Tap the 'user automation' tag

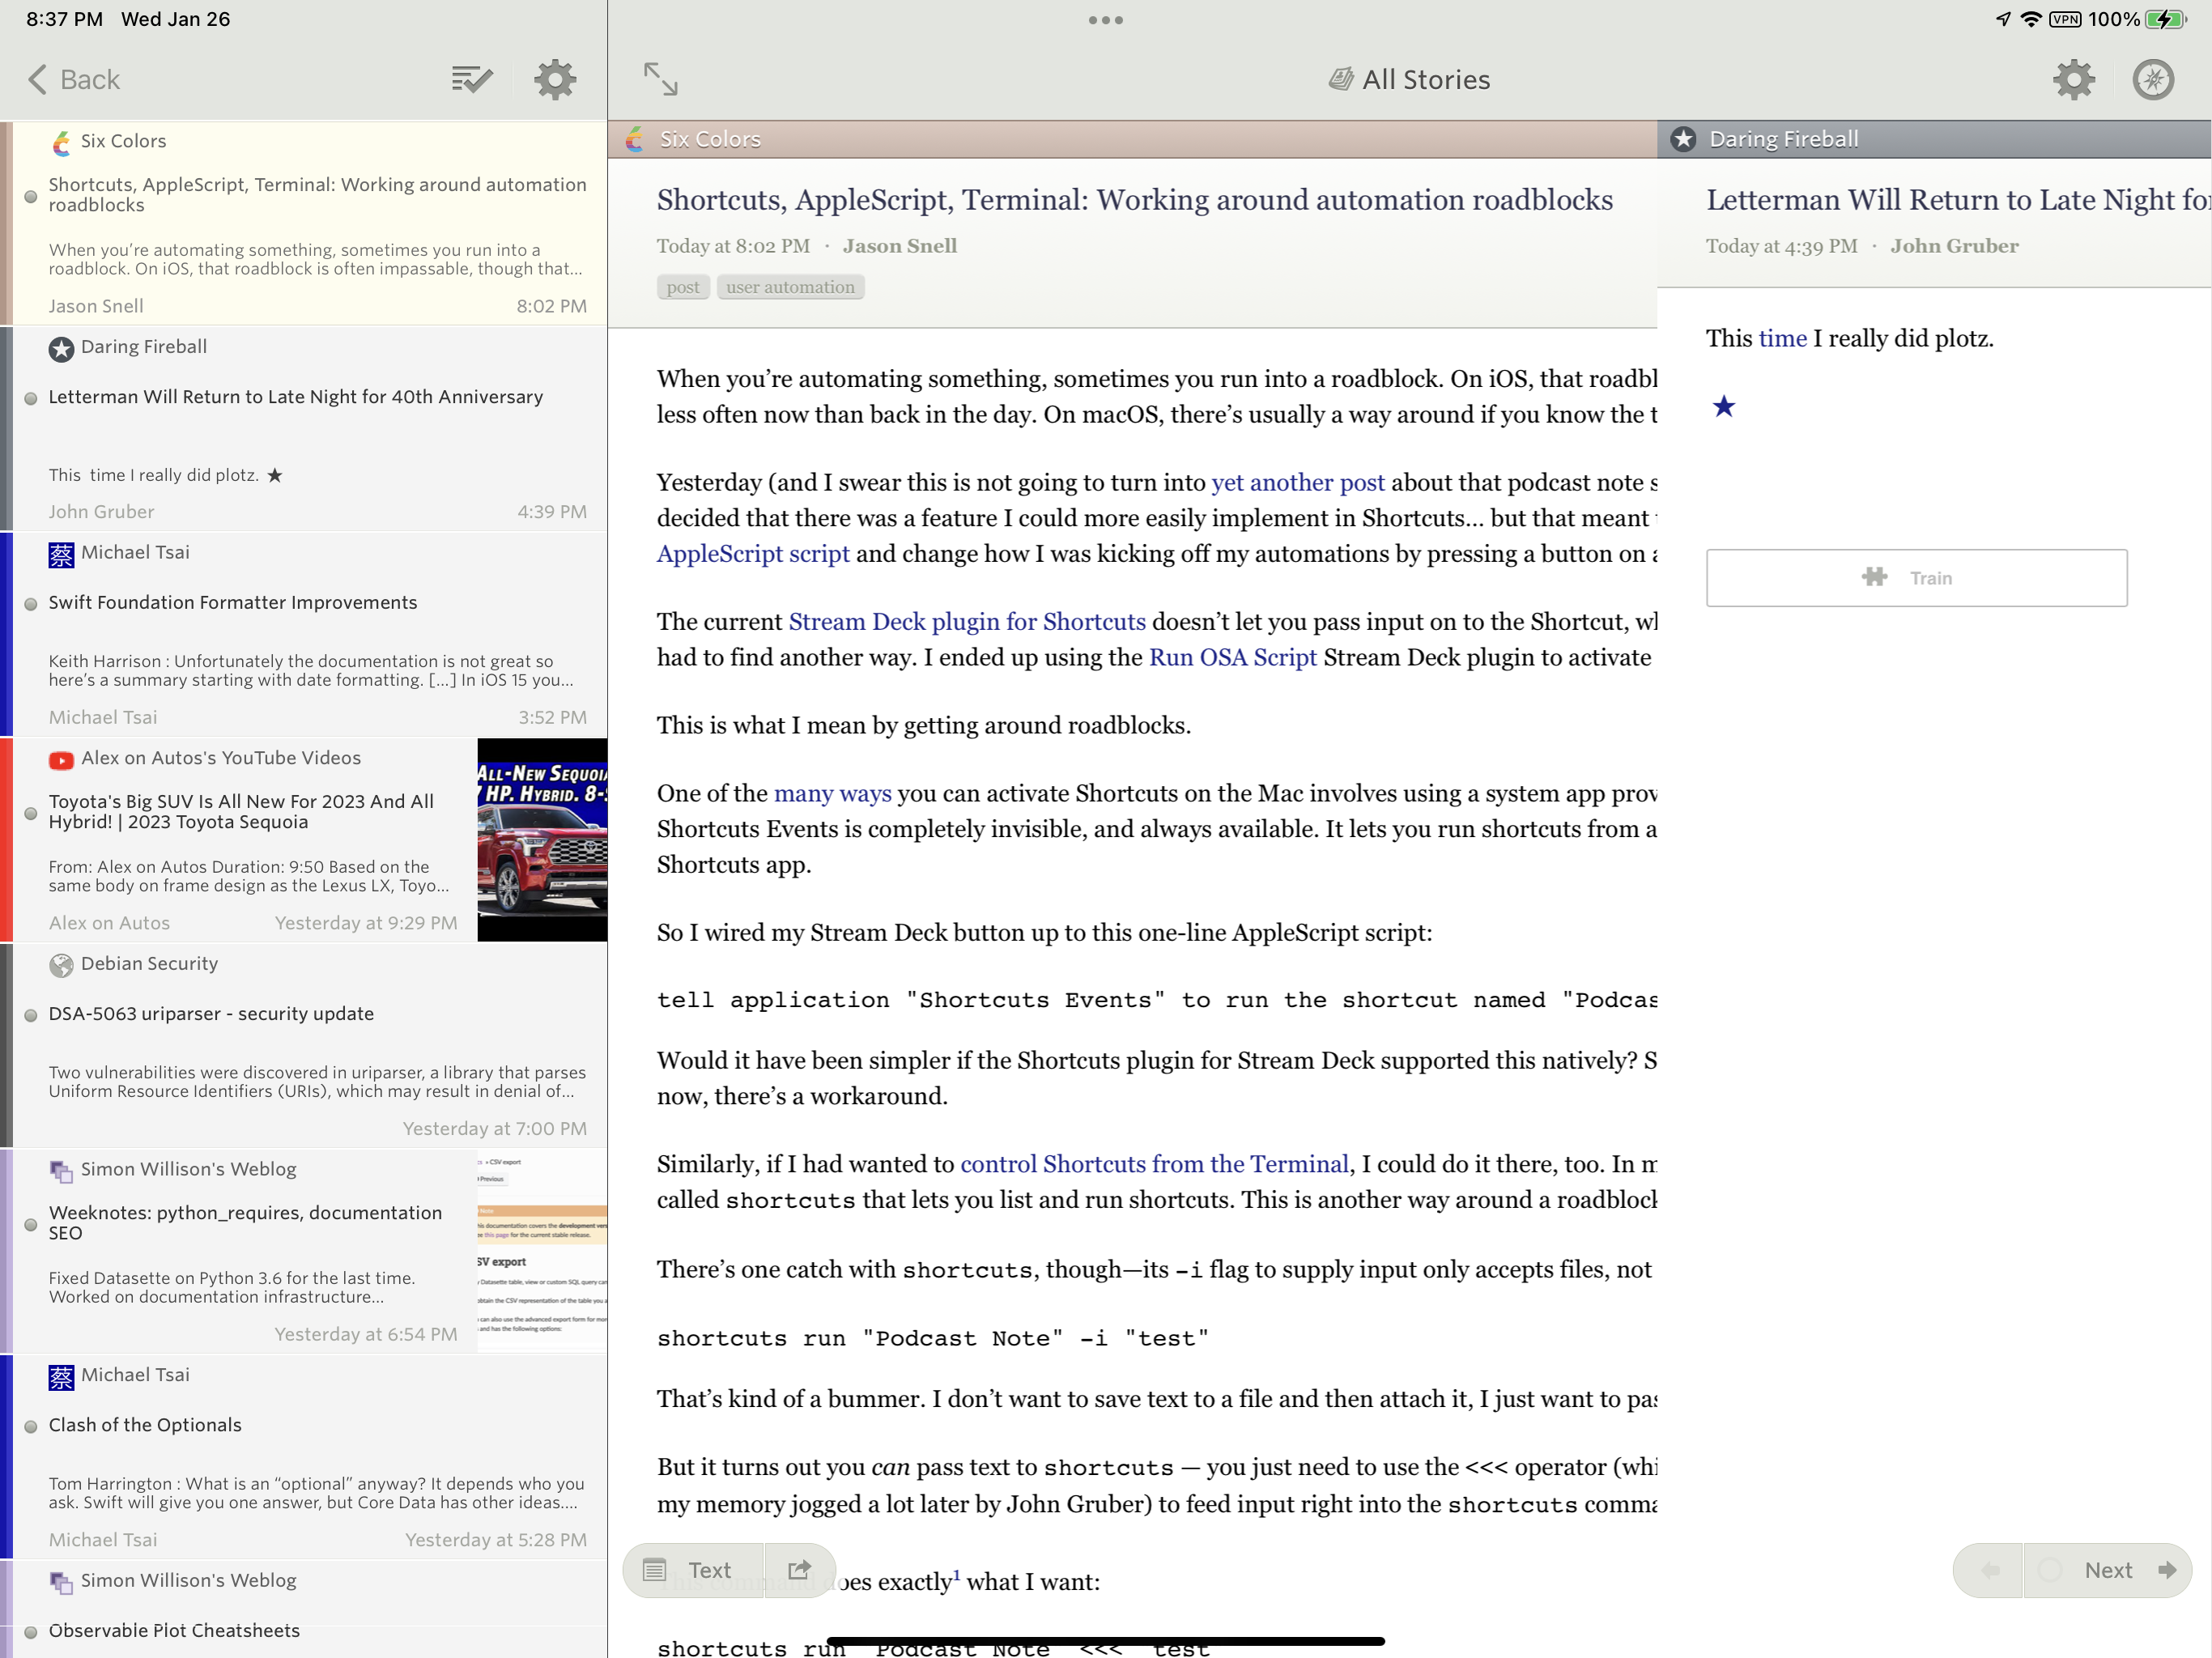(790, 288)
